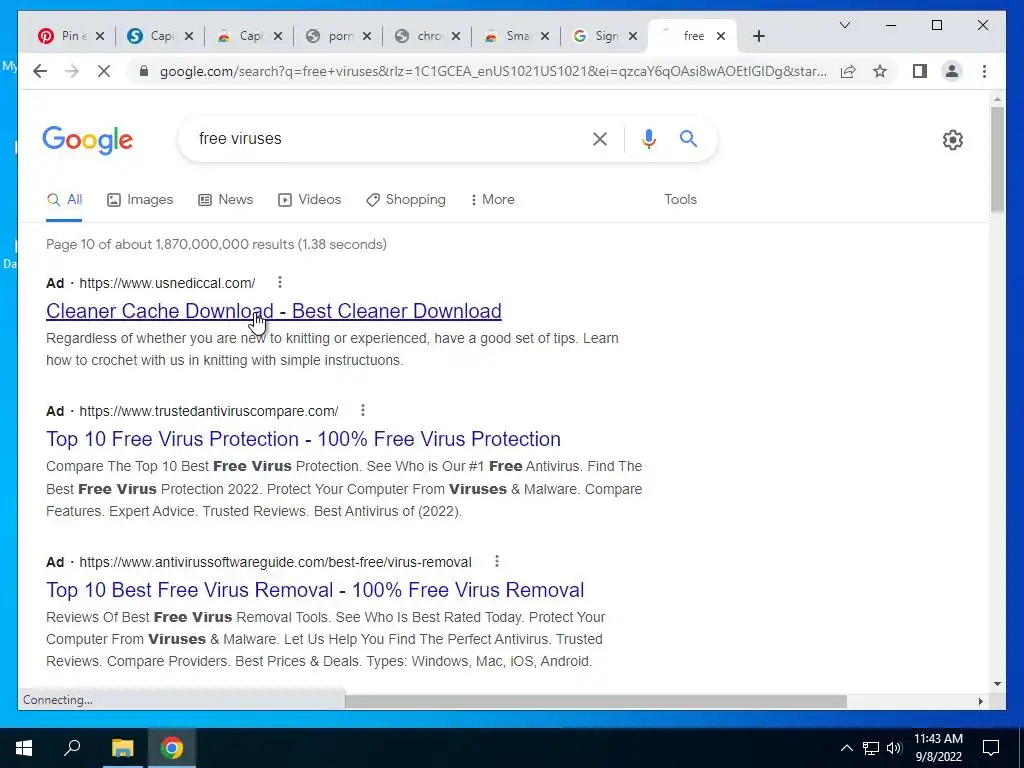
Task: Click the https://www.trustedantiviruscompare.com/ ad URL
Action: pos(209,411)
